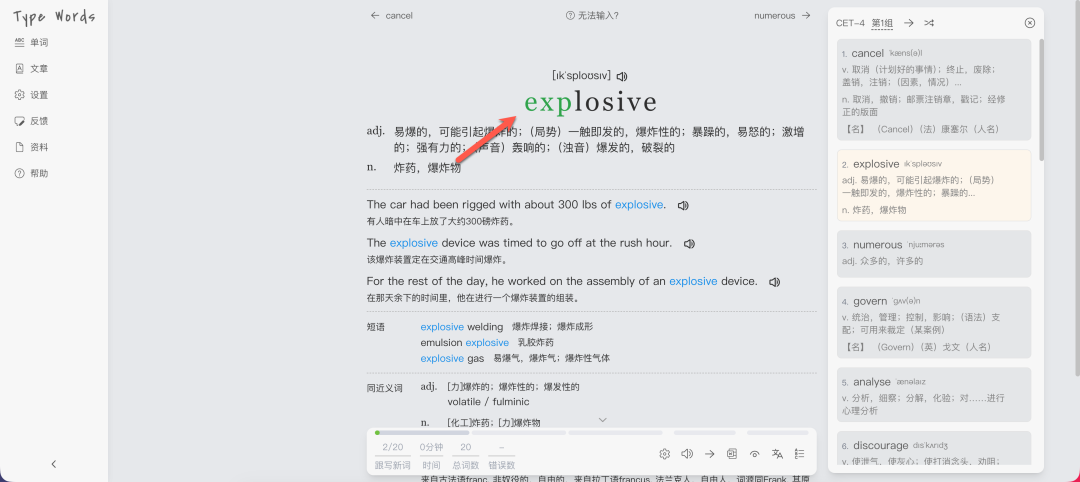Click the 无法输入? help link
1080x482 pixels.
592,16
